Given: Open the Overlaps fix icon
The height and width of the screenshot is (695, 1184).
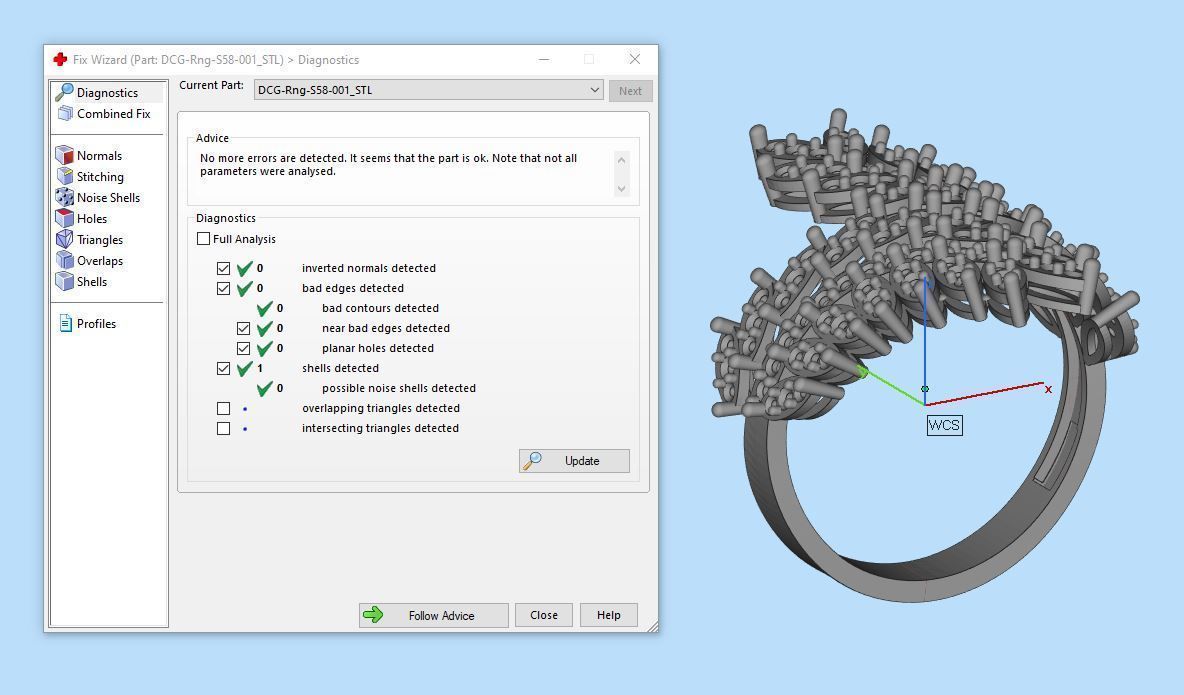Looking at the screenshot, I should click(x=65, y=261).
